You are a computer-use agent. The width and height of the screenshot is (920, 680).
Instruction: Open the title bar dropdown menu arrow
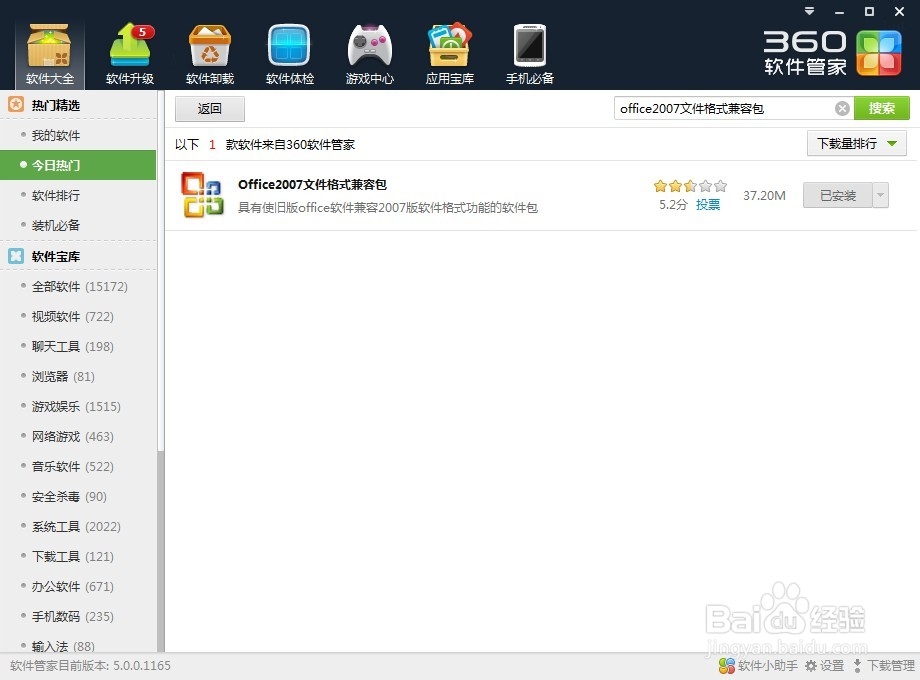click(x=809, y=11)
